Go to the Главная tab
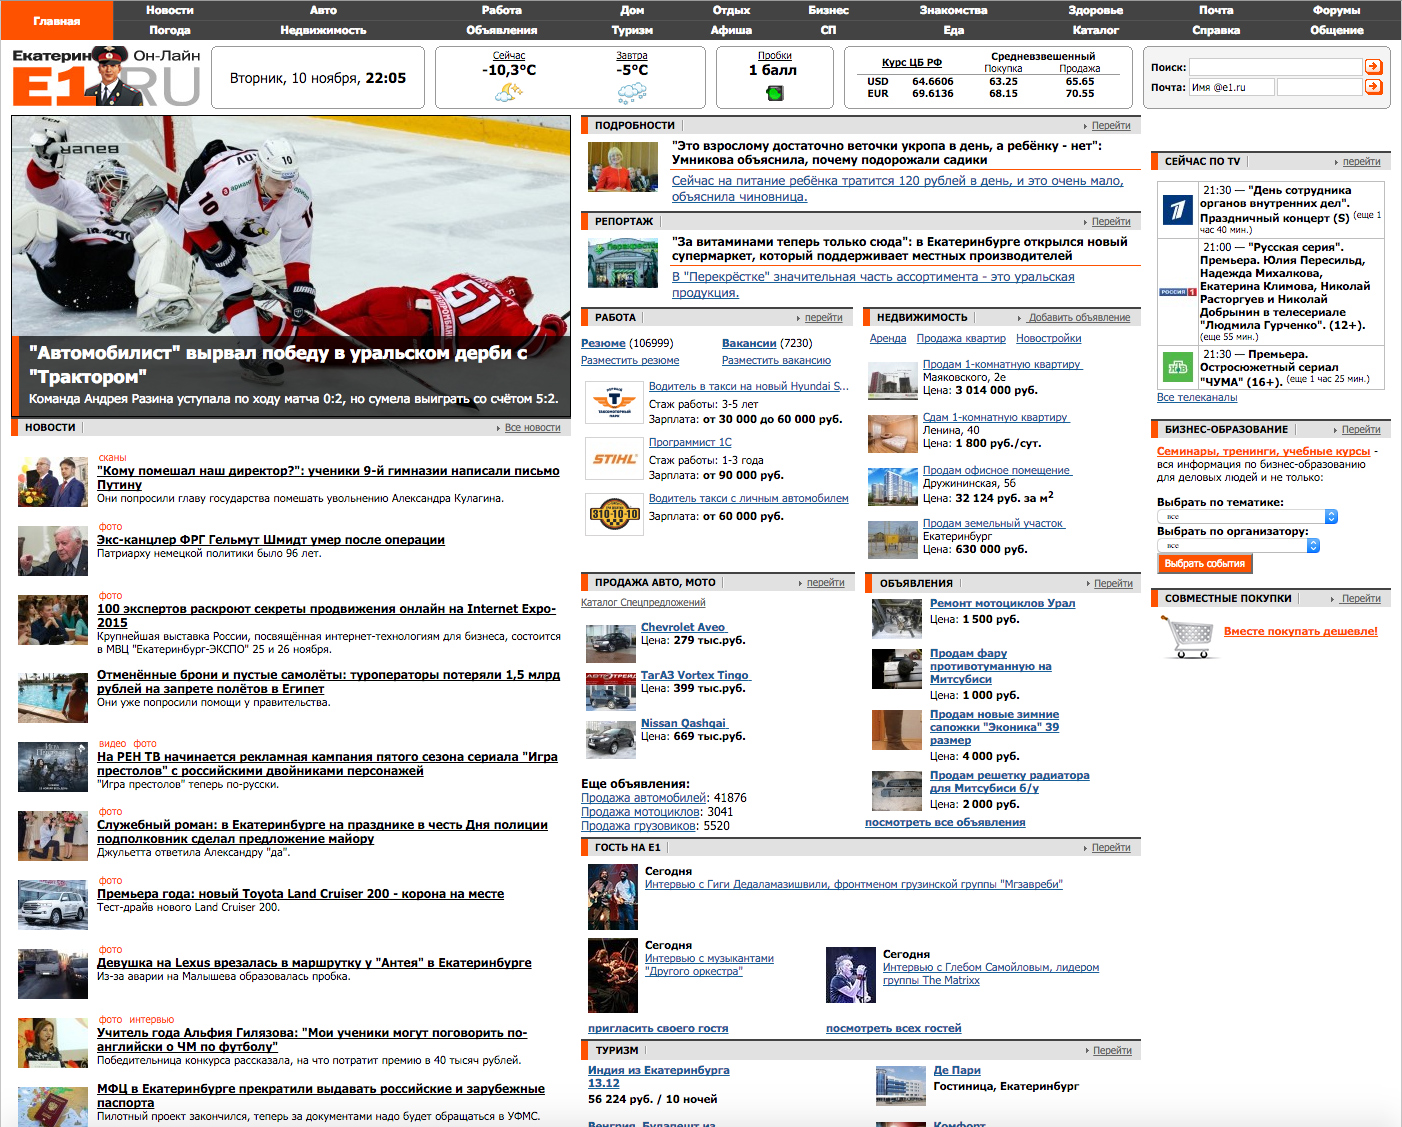 click(x=57, y=21)
